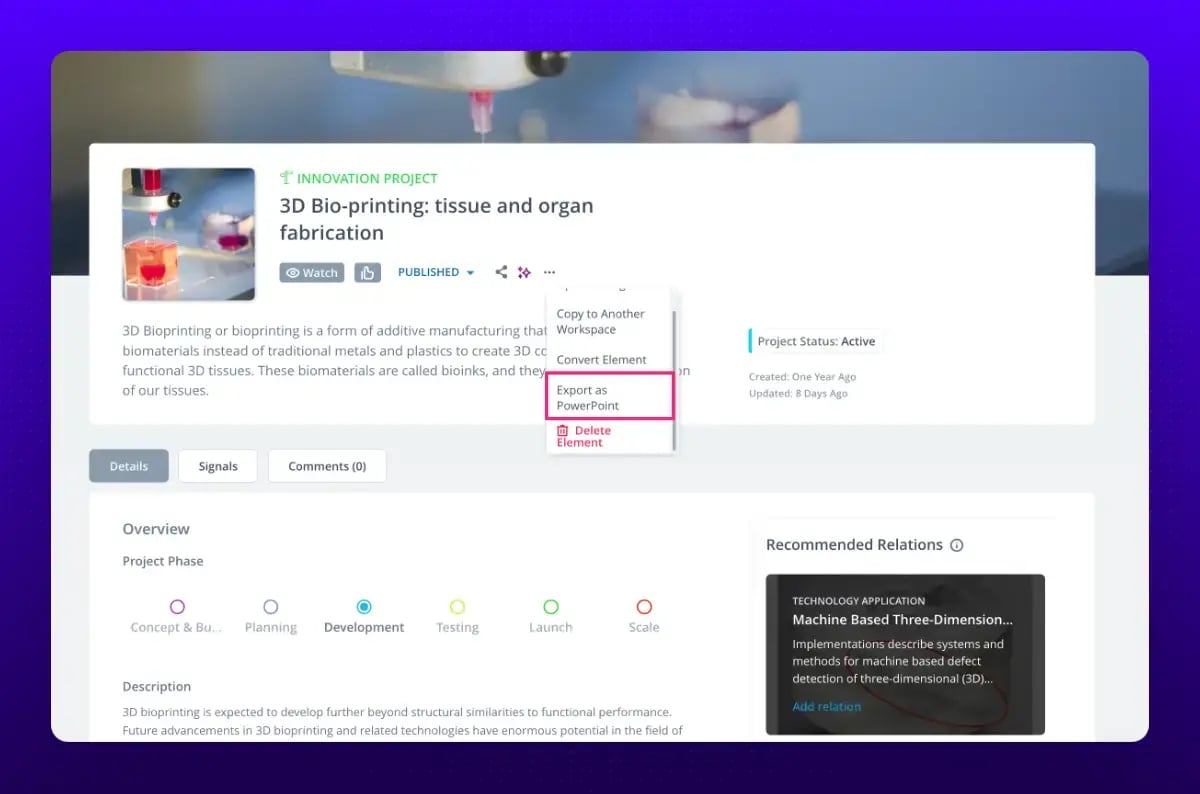Click the Add relation link
The image size is (1200, 794).
826,706
